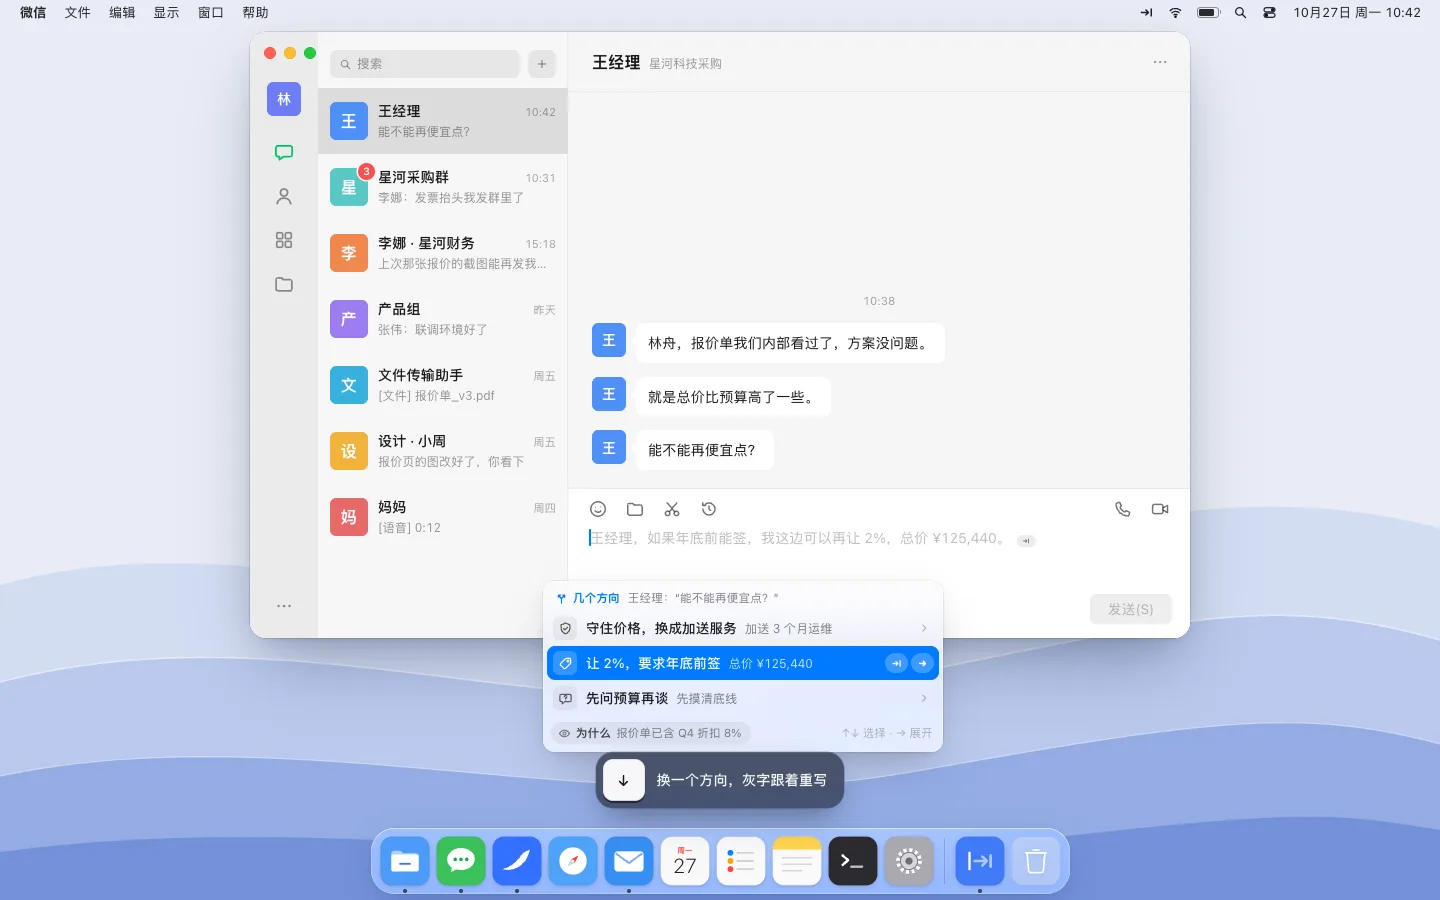Click the 林 profile avatar

[x=284, y=99]
